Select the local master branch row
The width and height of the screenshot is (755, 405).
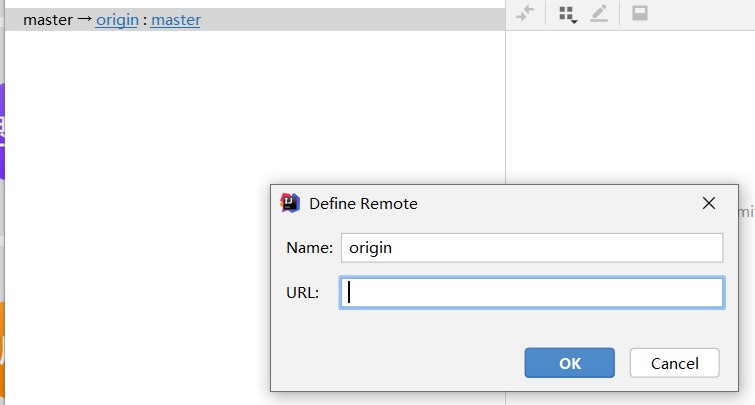coord(47,19)
